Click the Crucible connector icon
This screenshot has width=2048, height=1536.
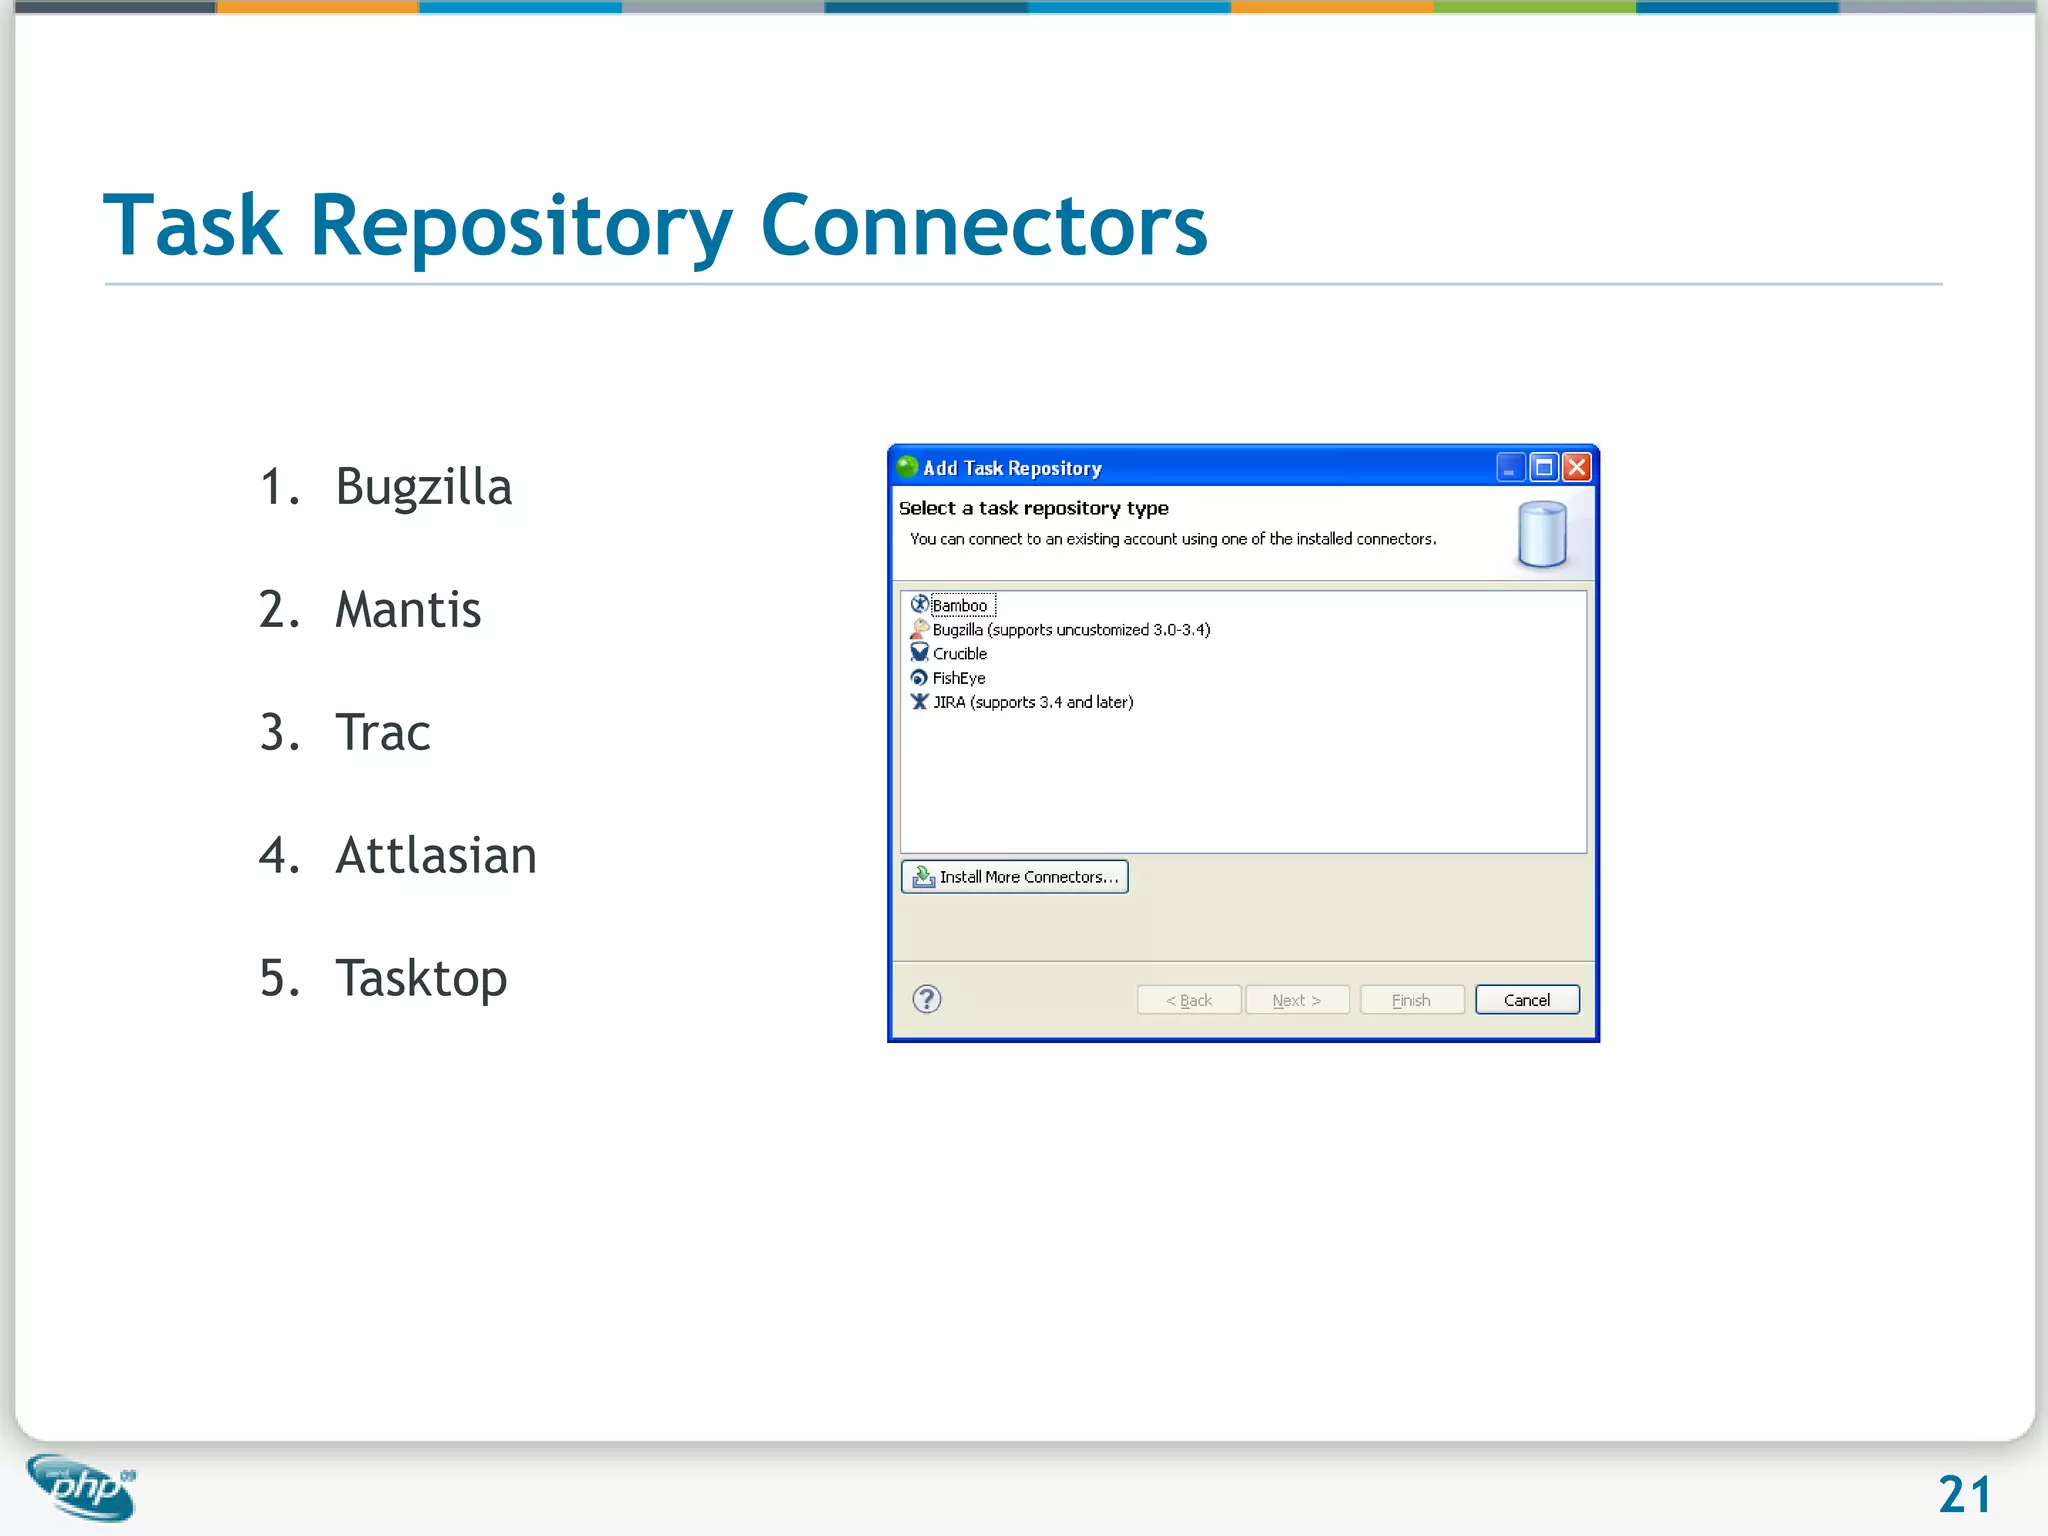[x=919, y=653]
